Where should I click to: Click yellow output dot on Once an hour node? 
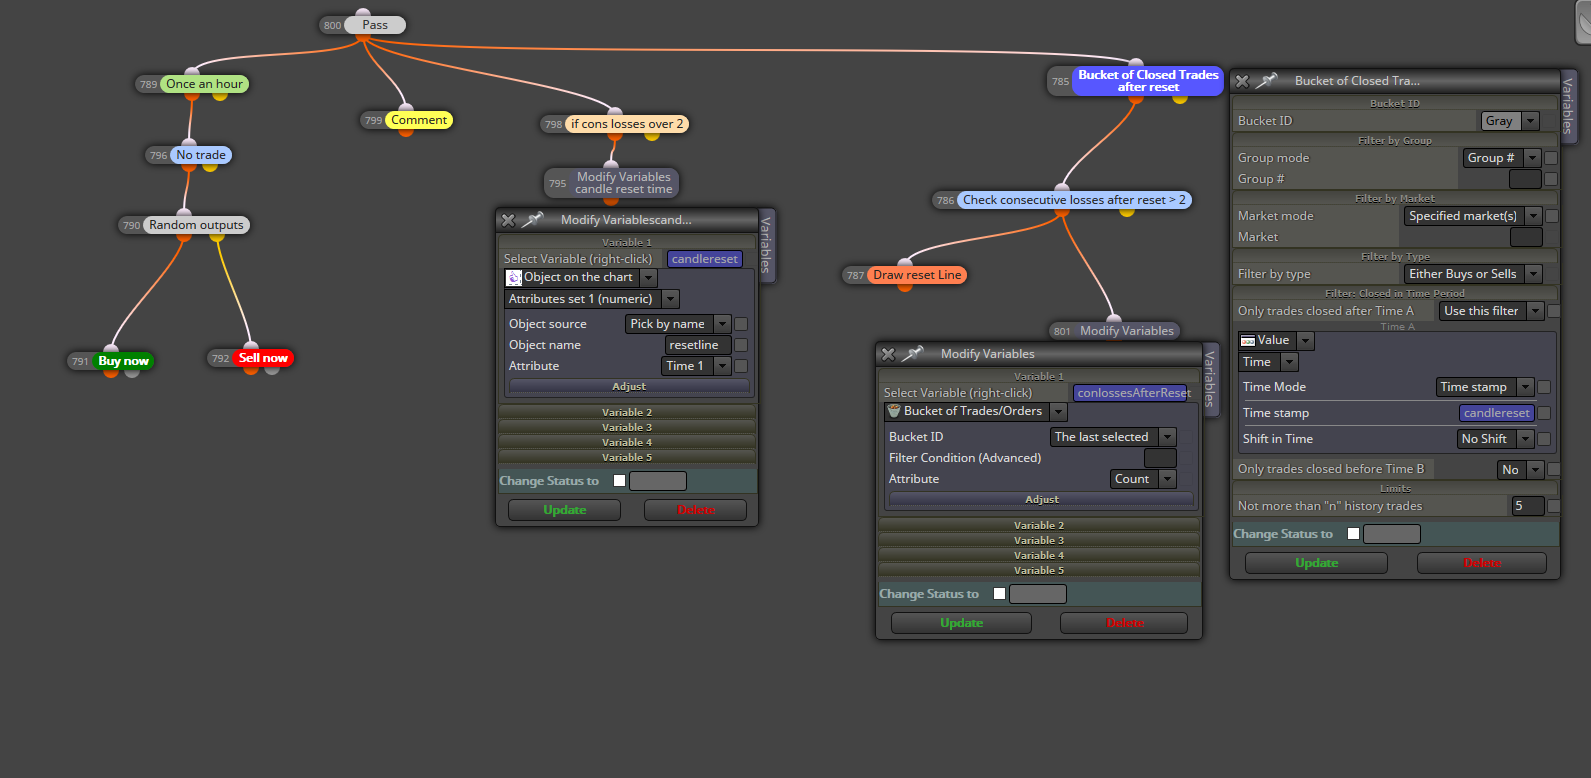(x=220, y=96)
